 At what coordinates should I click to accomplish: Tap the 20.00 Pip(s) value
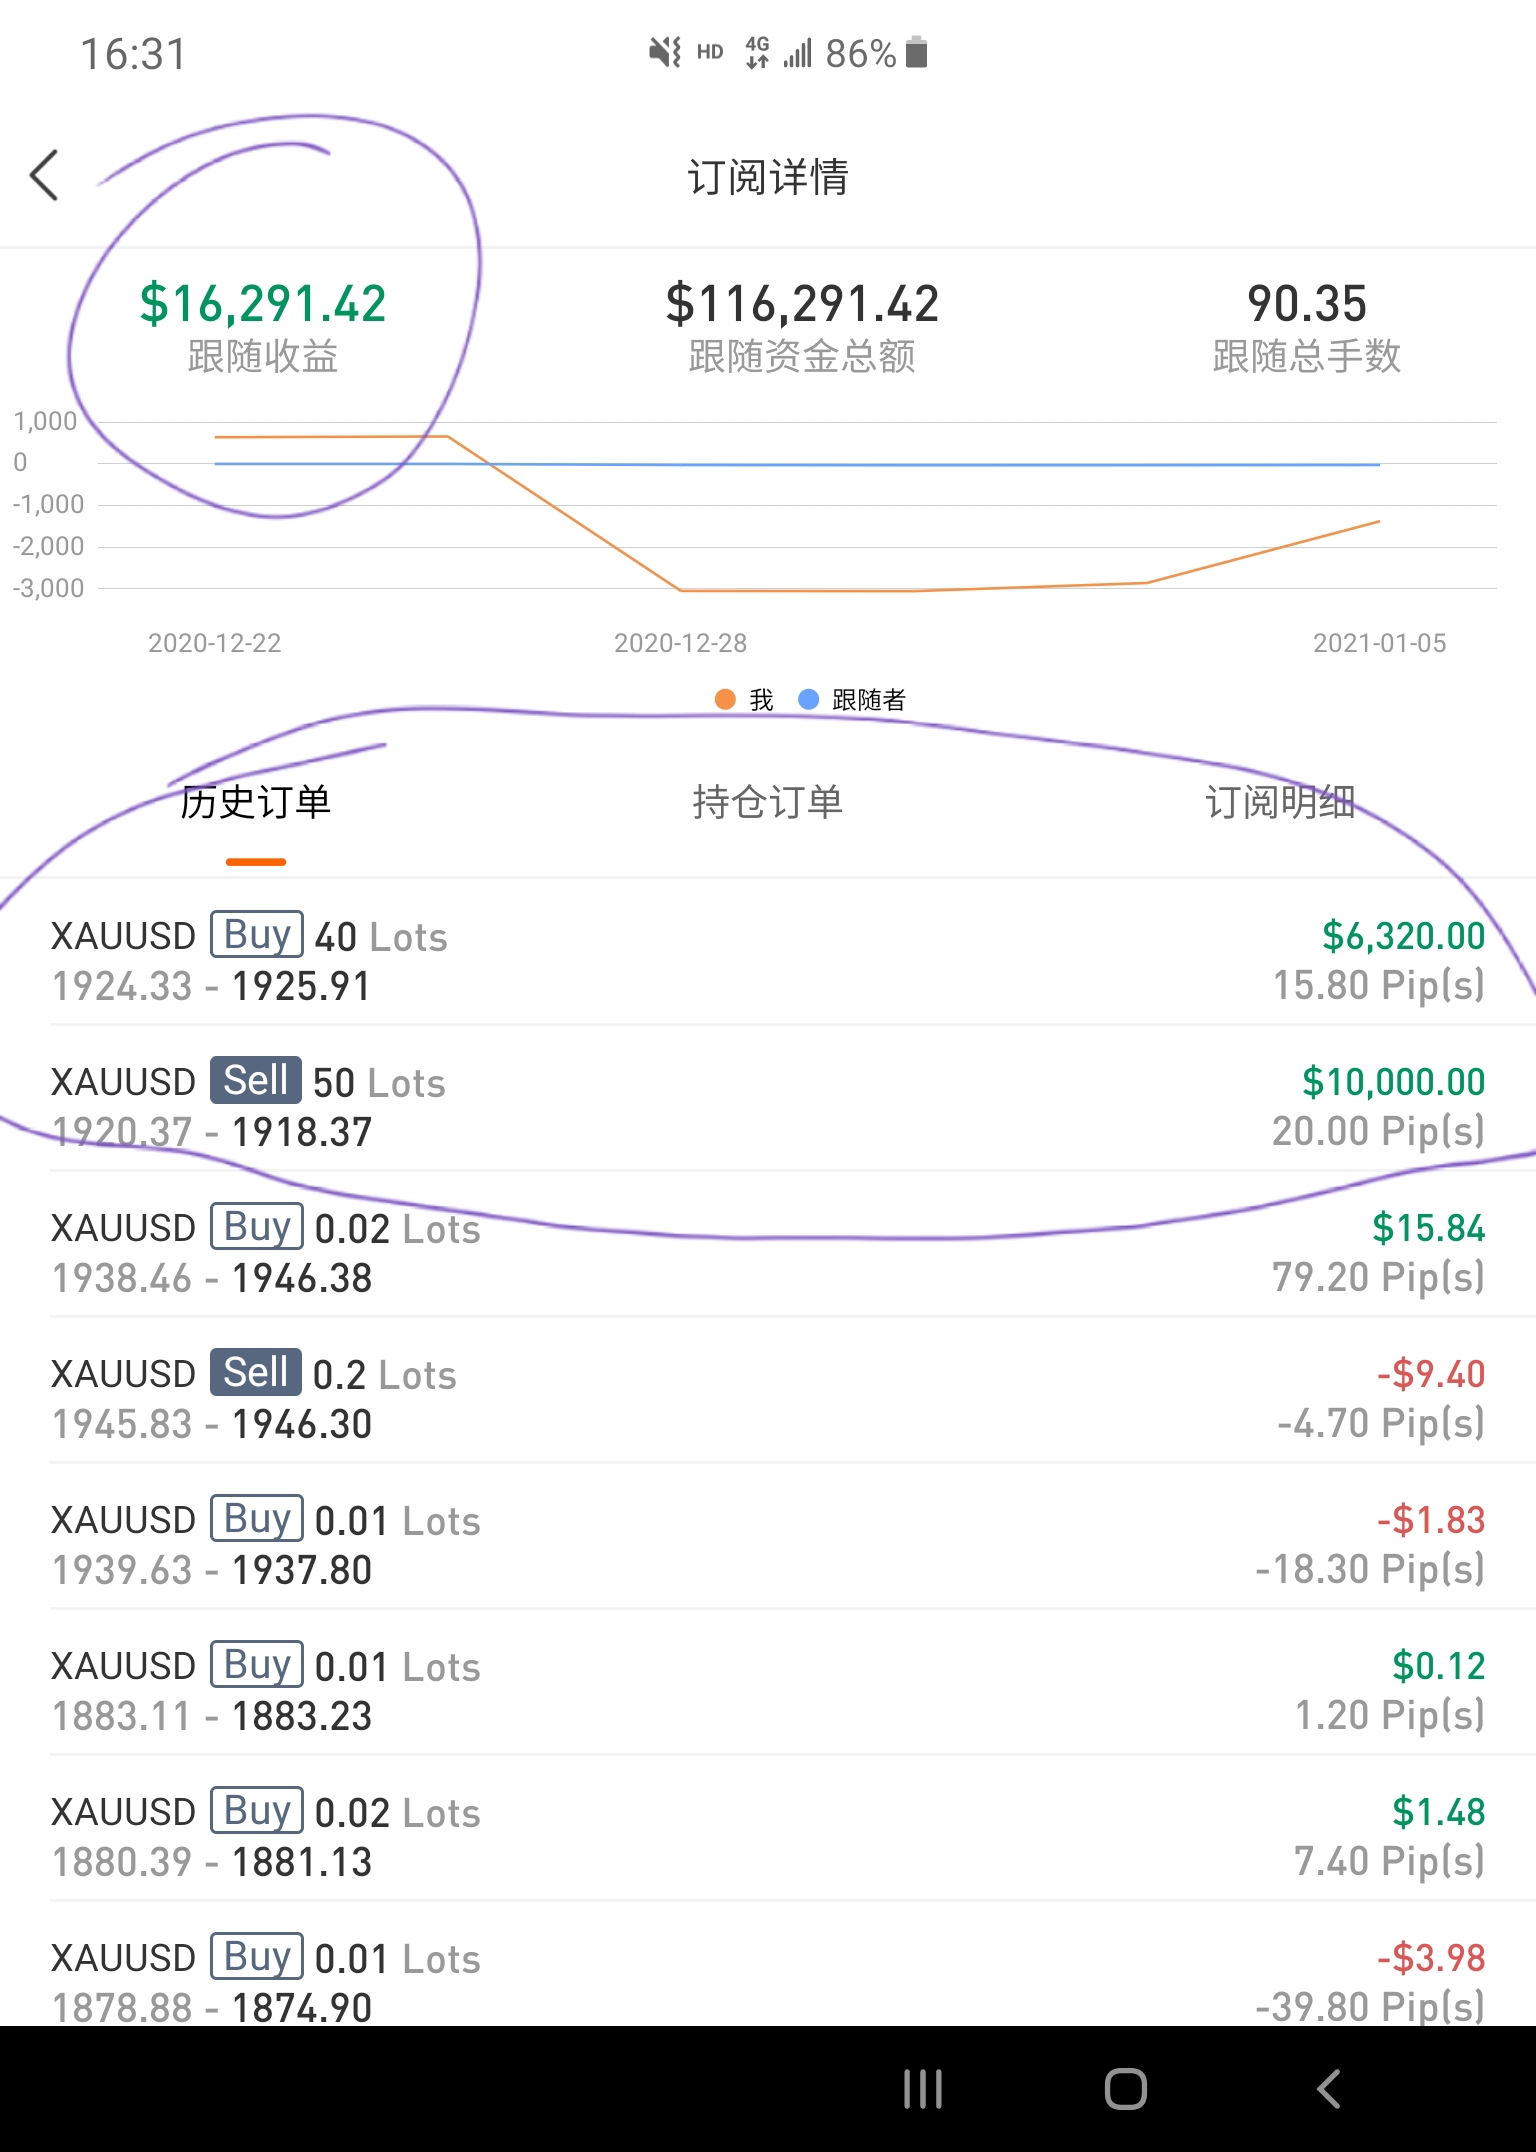point(1379,1132)
